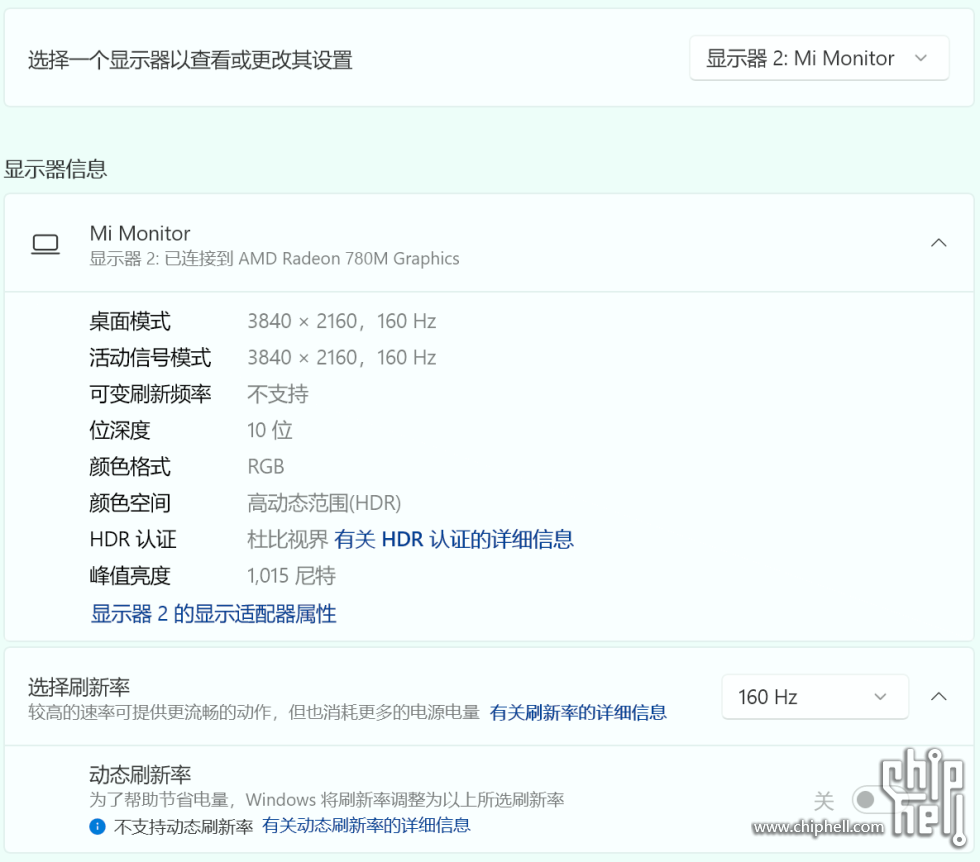Click the blue info icon beside 不支持动态刷新率
The width and height of the screenshot is (980, 862).
[x=97, y=826]
